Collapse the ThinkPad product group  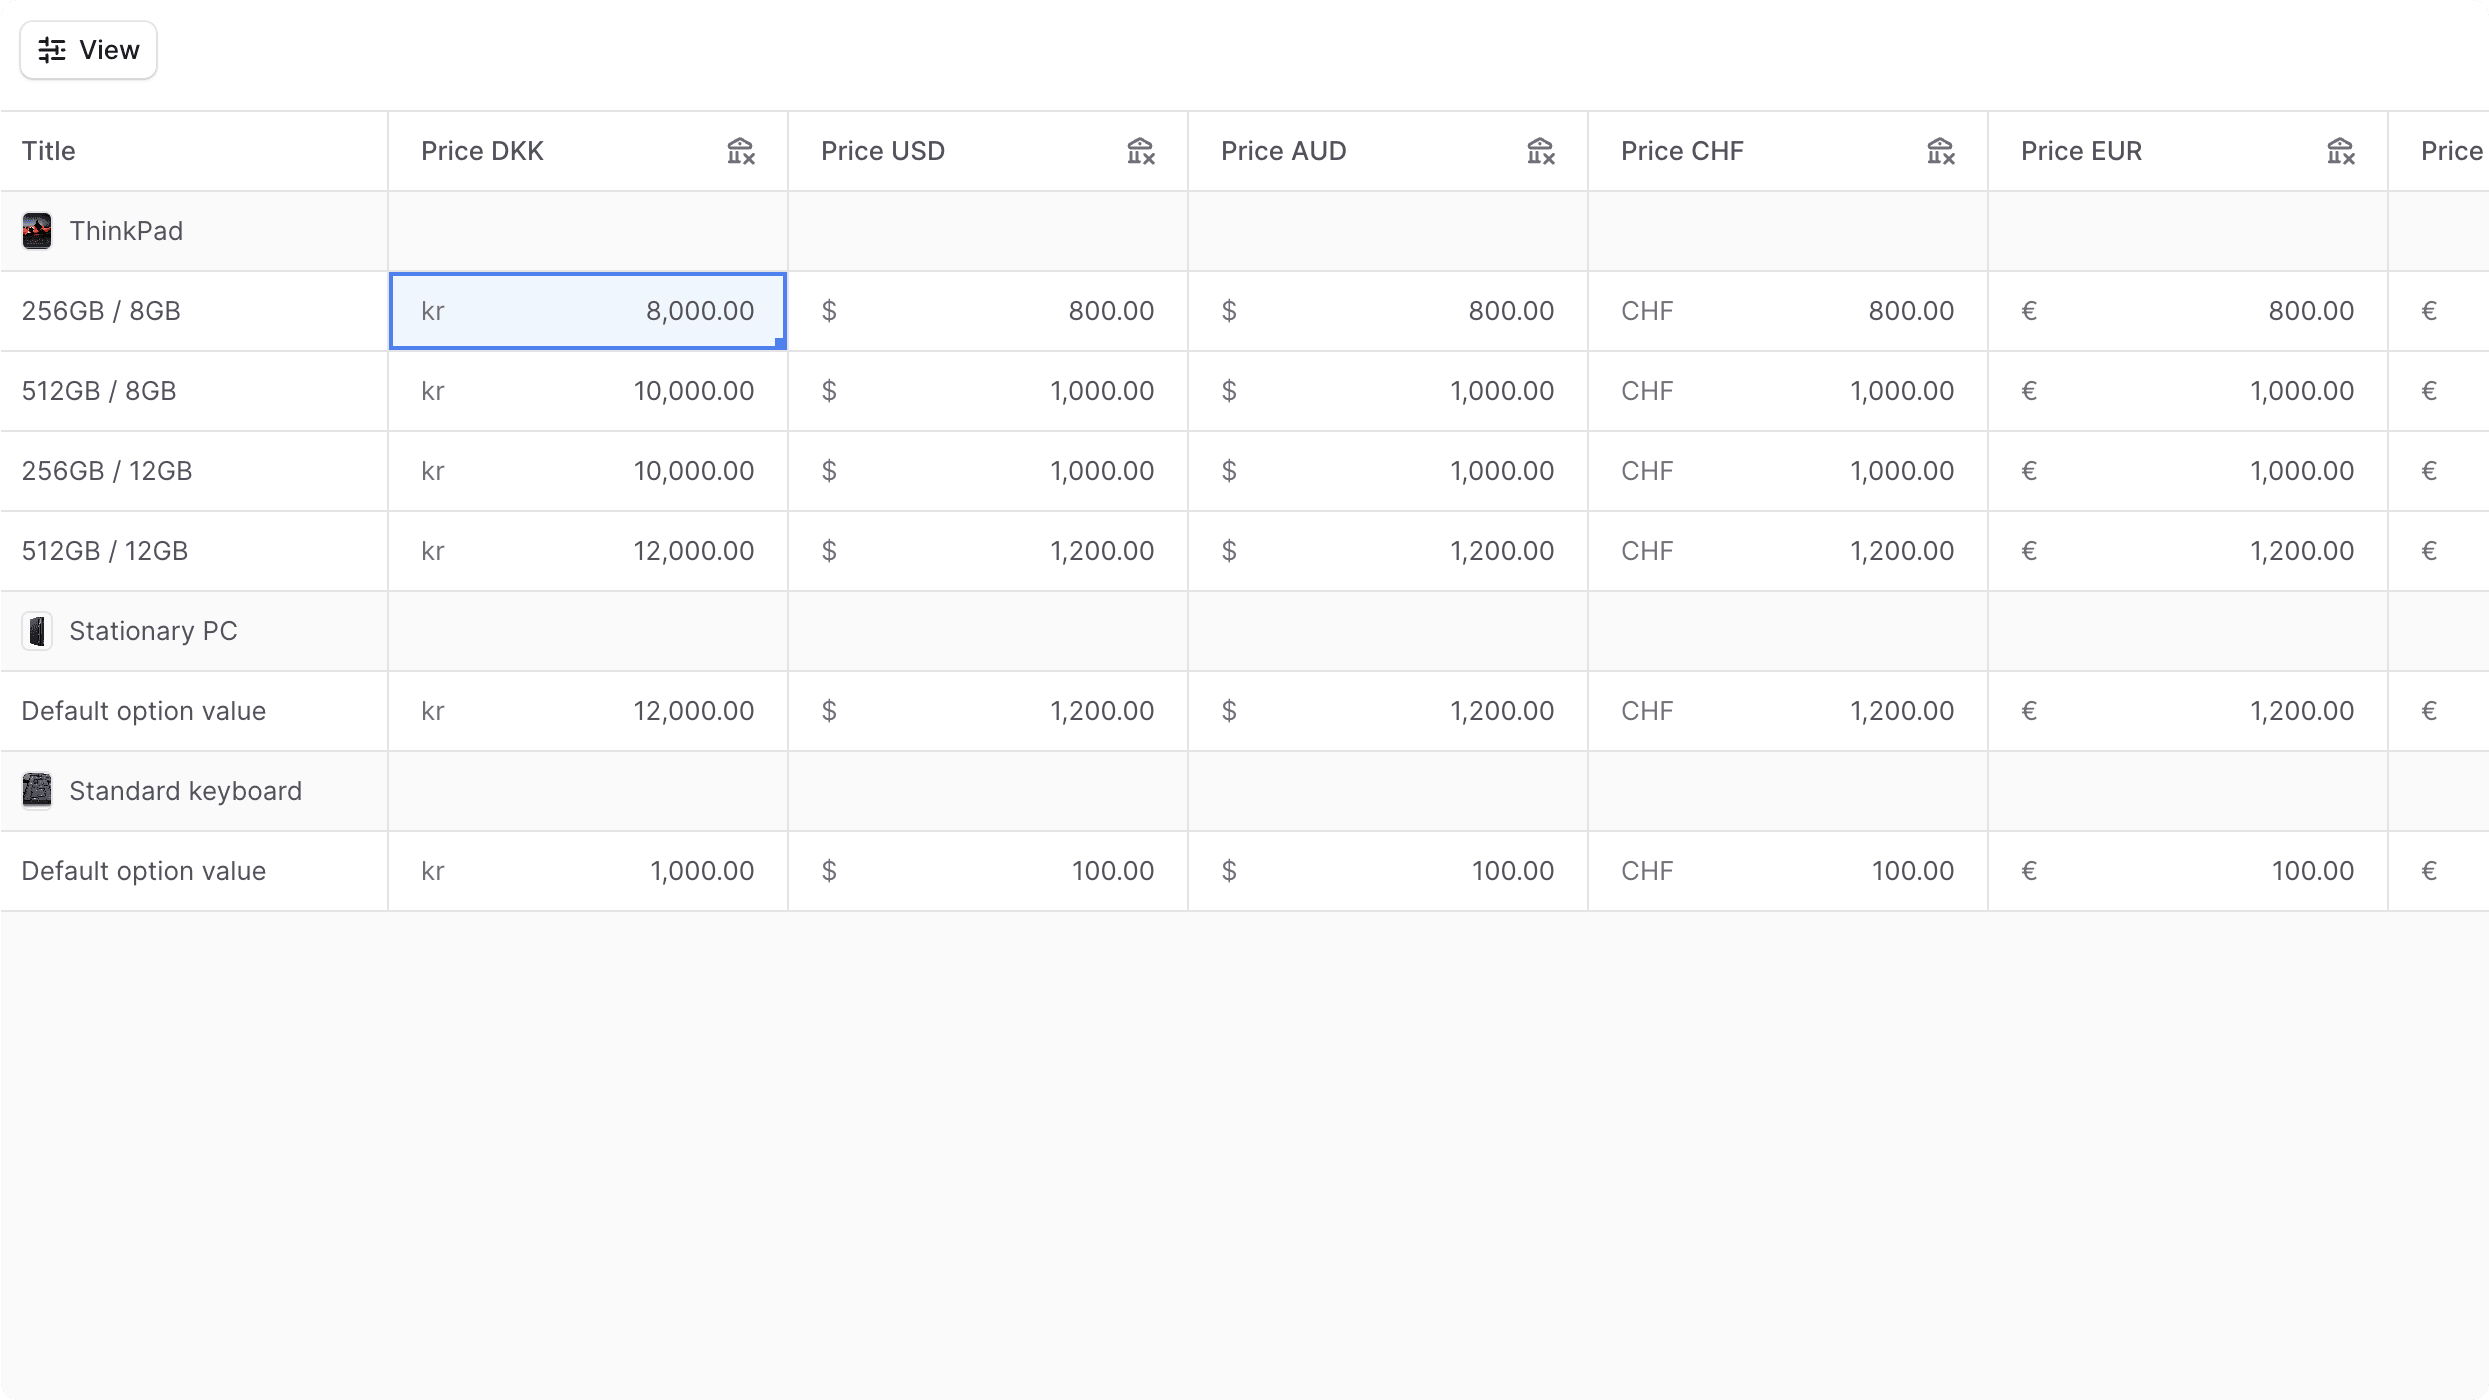[125, 231]
